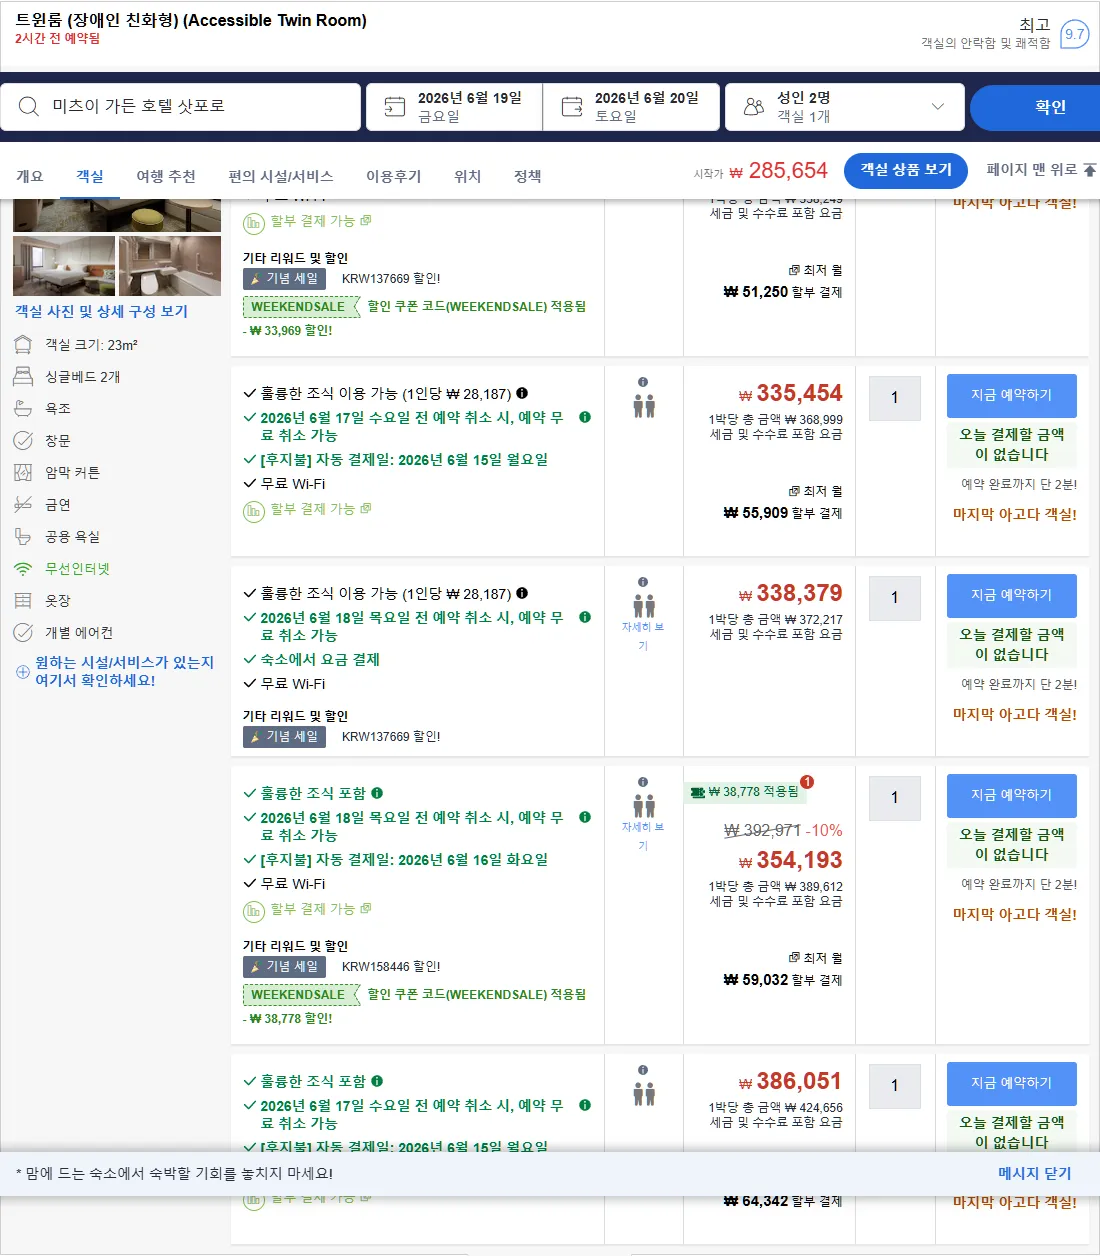Click the 기념 세일 badge with KRW158446 discount
This screenshot has height=1256, width=1100.
click(284, 967)
